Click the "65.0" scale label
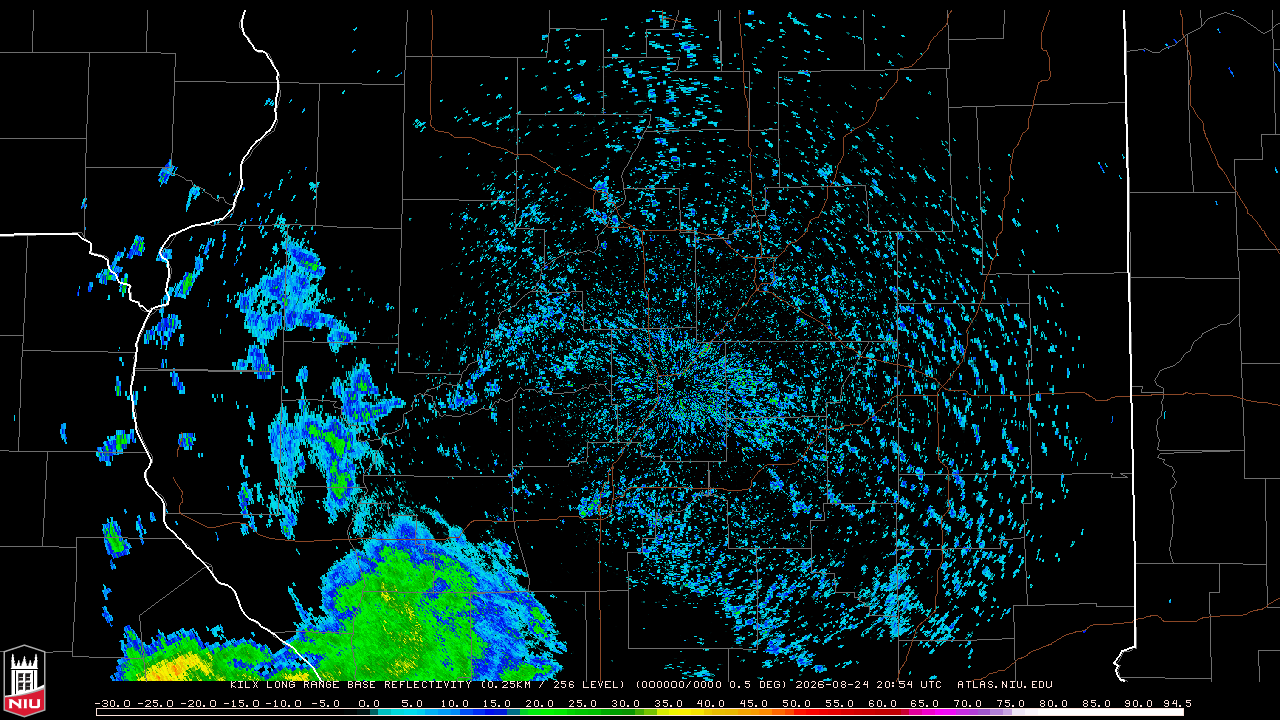The image size is (1280, 720). pyautogui.click(x=925, y=703)
